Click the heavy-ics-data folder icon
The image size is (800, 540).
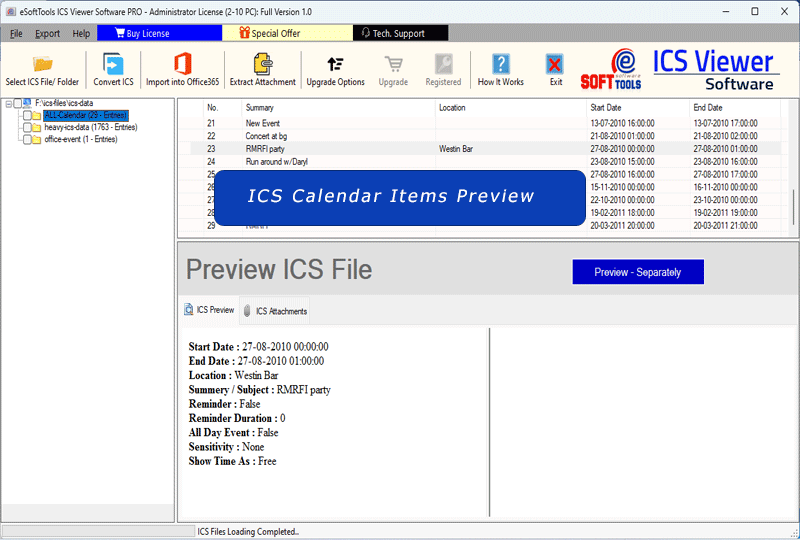pyautogui.click(x=37, y=128)
